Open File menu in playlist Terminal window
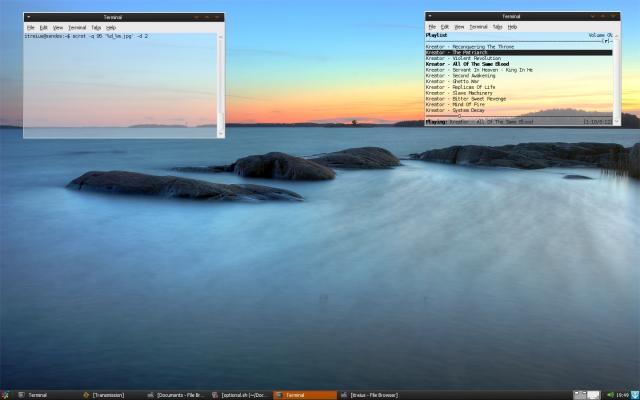The width and height of the screenshot is (640, 400). pyautogui.click(x=432, y=27)
